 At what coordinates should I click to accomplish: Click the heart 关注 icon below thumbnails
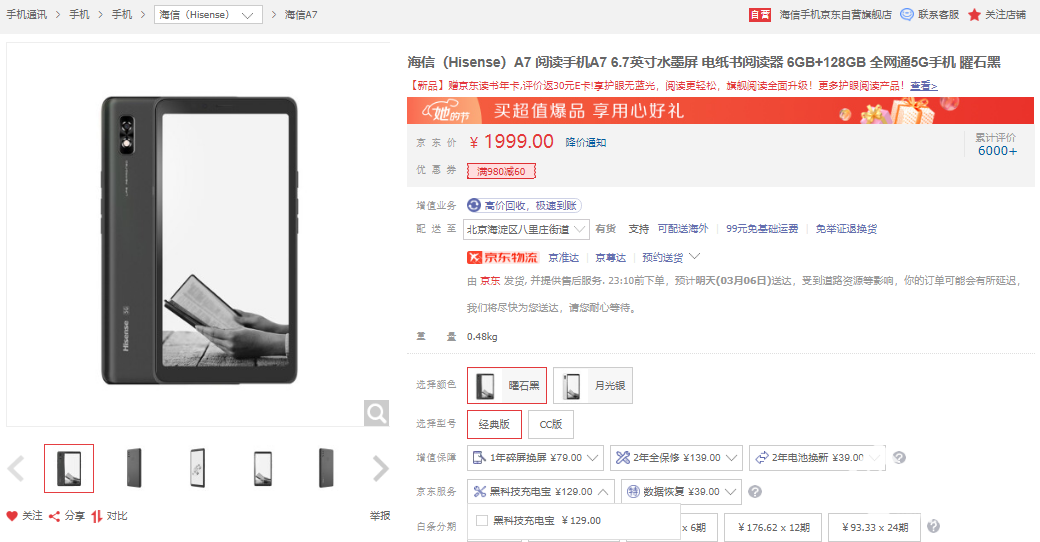[12, 516]
